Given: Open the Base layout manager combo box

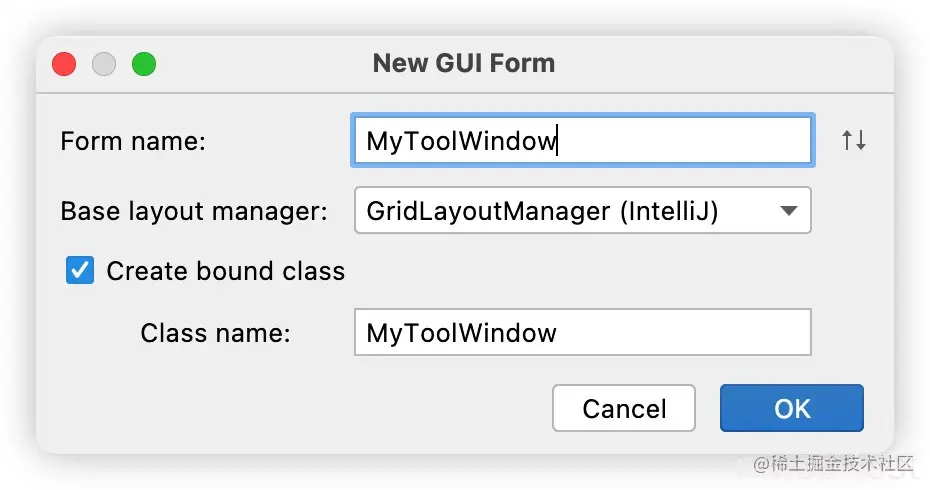Looking at the screenshot, I should (x=582, y=211).
